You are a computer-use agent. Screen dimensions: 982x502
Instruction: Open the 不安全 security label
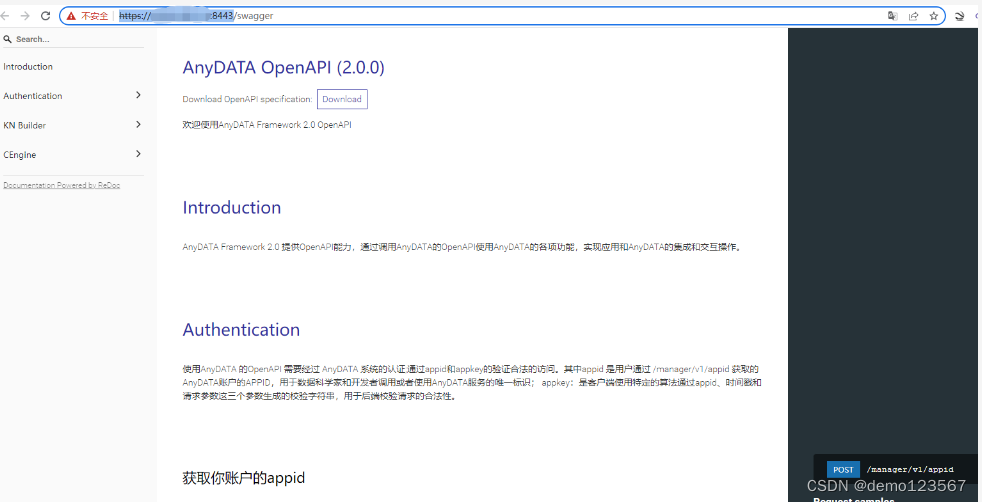[95, 16]
